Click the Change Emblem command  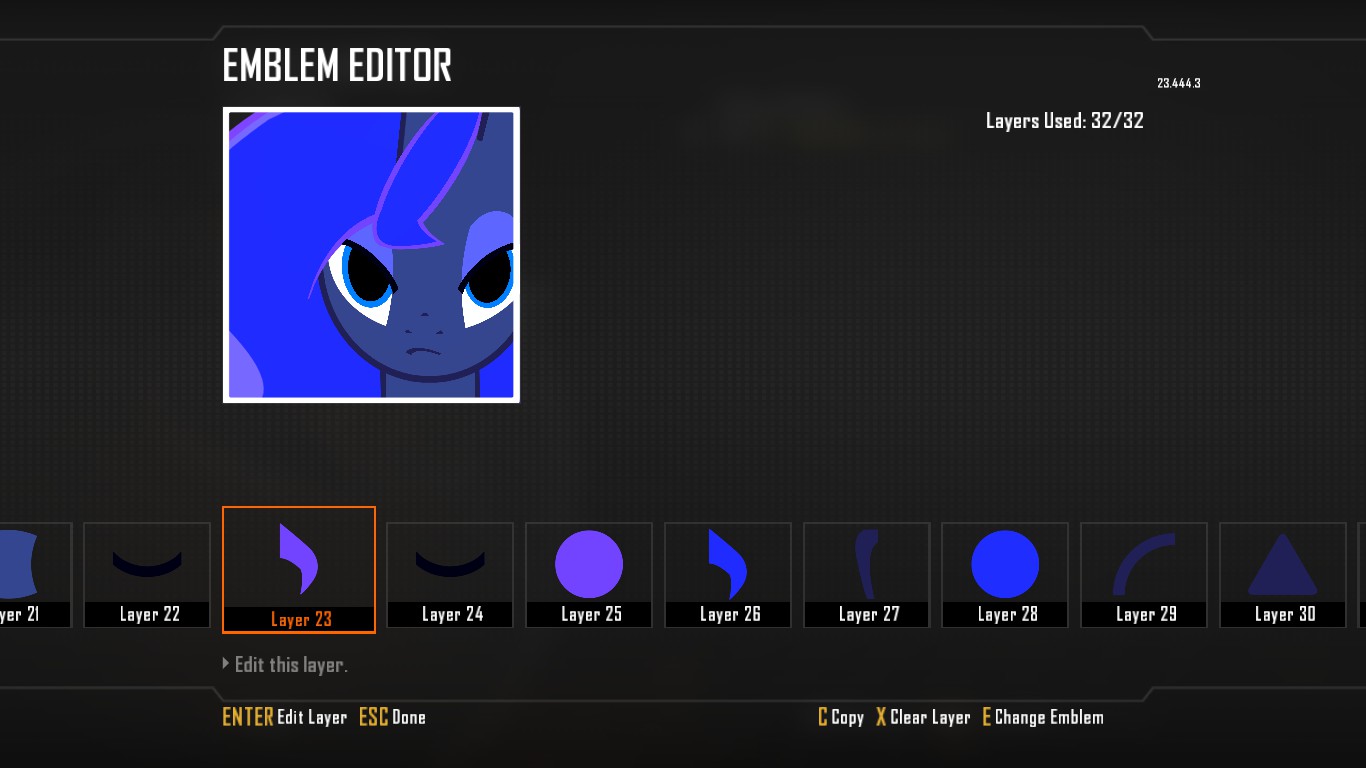click(1043, 717)
